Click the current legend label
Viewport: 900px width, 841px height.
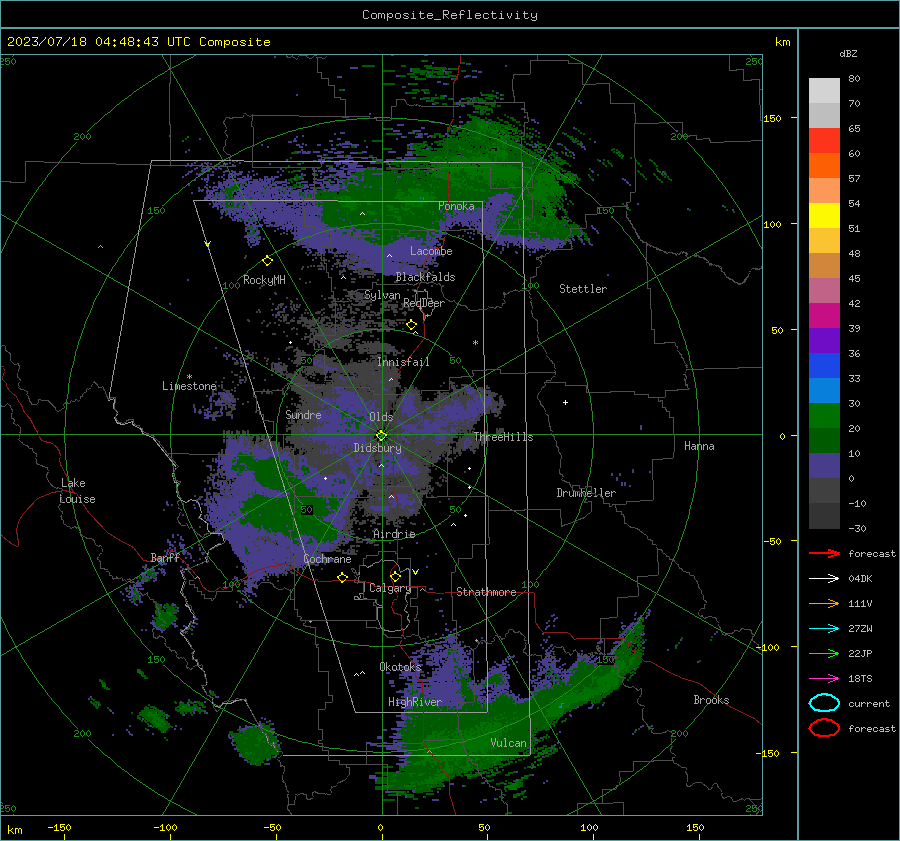click(869, 703)
